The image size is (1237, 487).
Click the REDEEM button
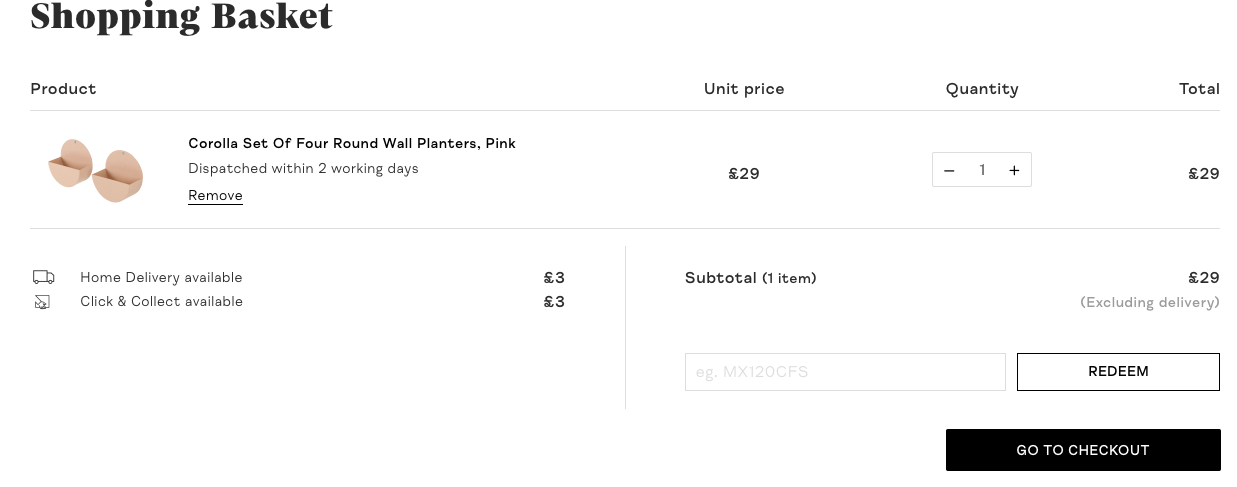pos(1118,372)
